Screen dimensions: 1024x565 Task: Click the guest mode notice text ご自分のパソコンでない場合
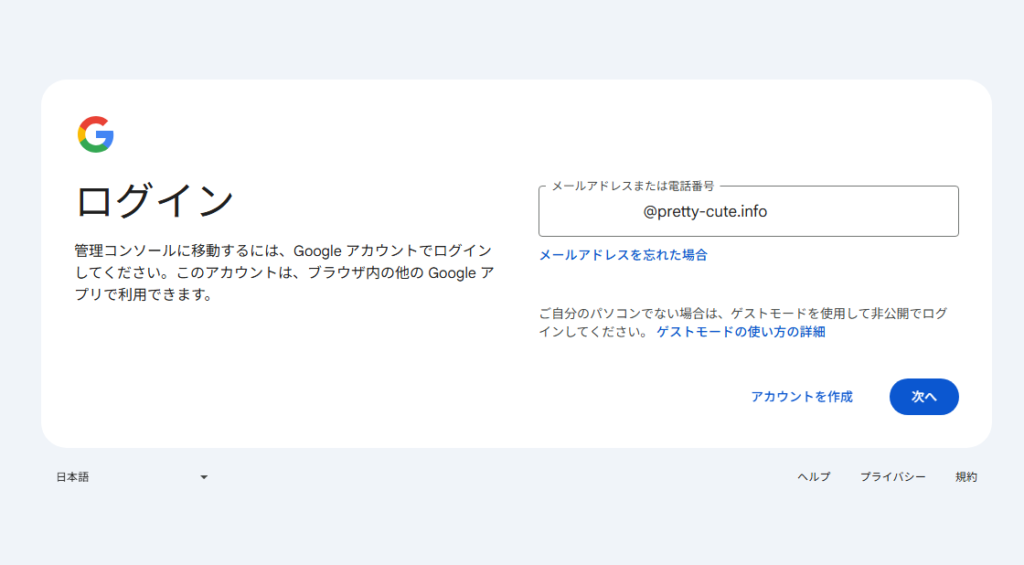[x=742, y=313]
